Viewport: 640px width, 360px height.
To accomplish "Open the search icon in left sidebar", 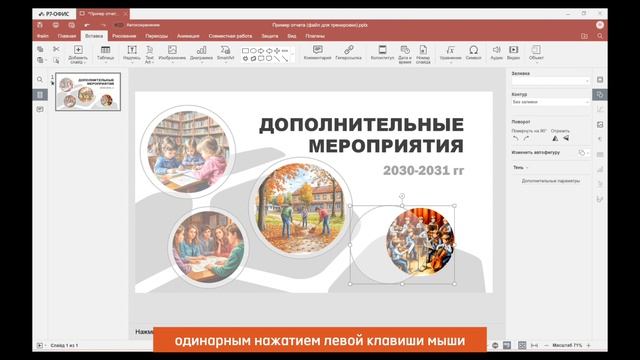I will tap(40, 80).
